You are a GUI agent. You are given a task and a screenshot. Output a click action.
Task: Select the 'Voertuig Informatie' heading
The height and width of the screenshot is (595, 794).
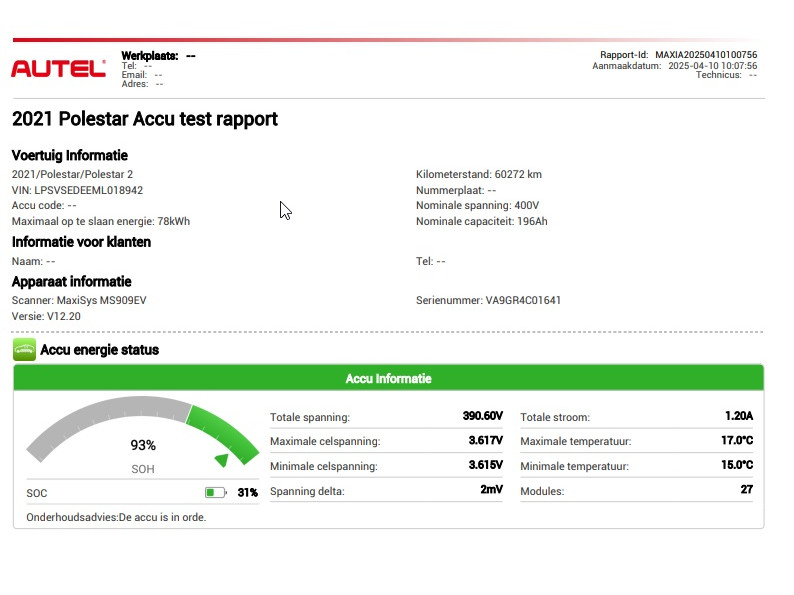click(70, 155)
